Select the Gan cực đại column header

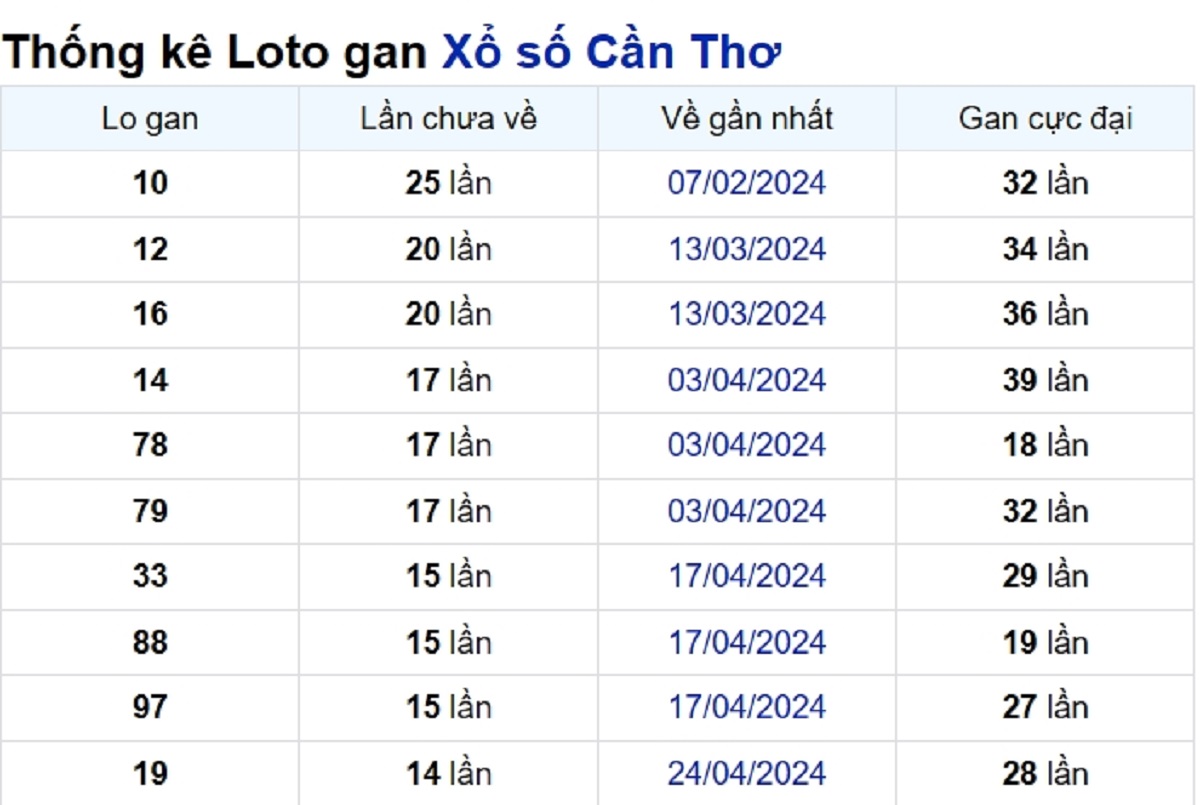click(1046, 118)
